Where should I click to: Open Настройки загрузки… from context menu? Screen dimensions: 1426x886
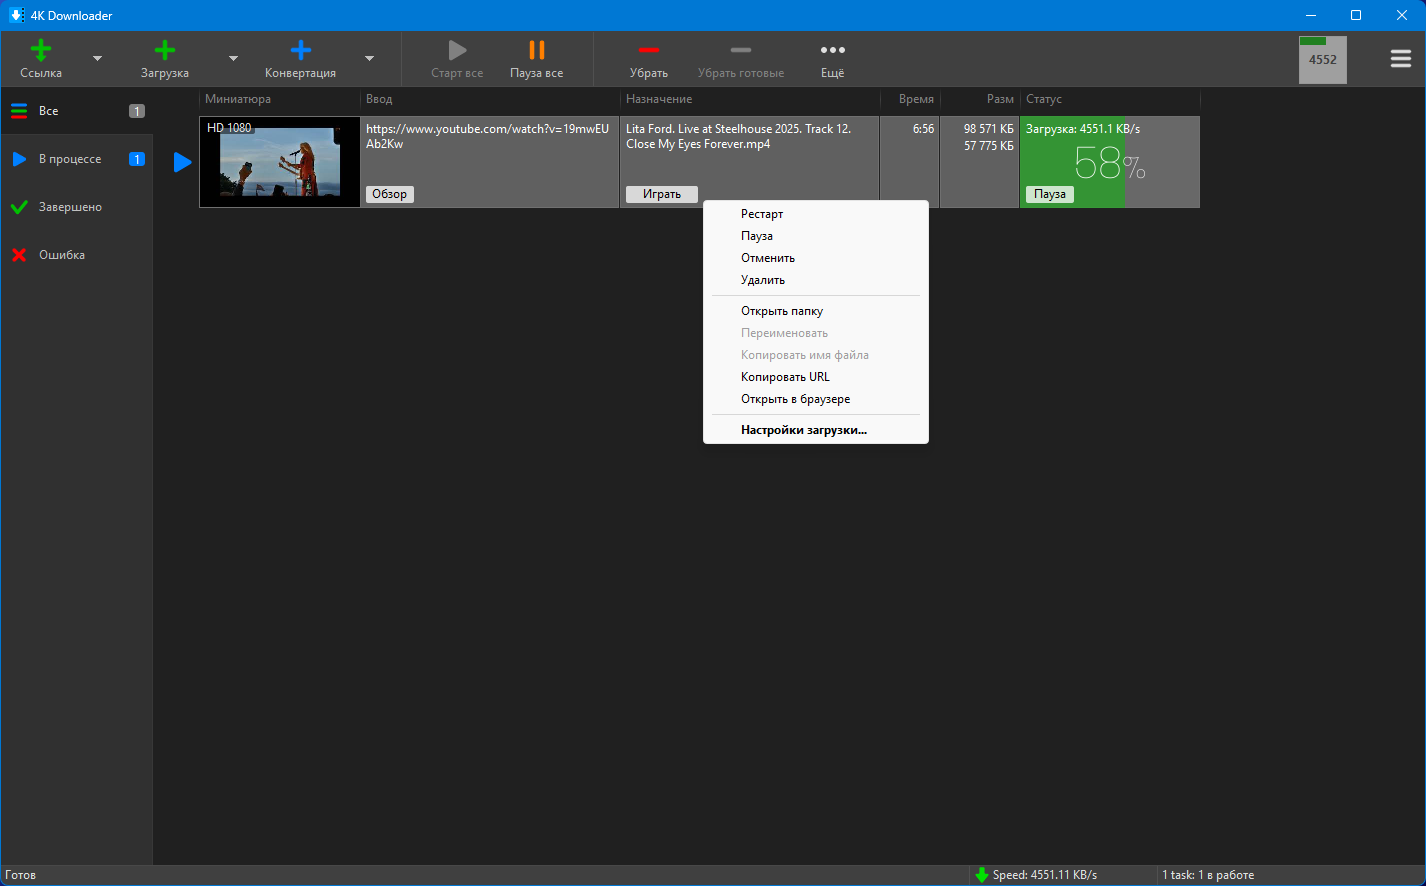click(803, 430)
